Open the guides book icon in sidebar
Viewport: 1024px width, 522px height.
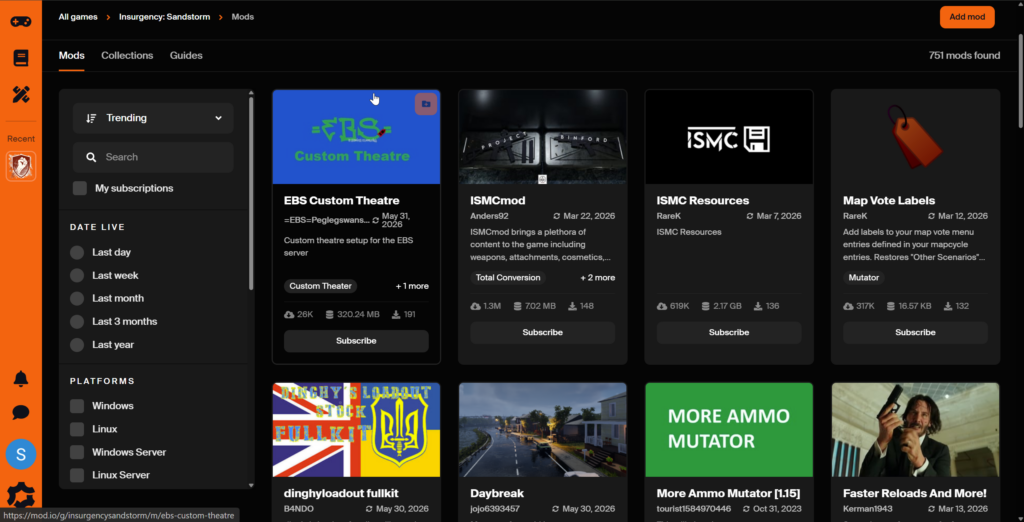pyautogui.click(x=21, y=57)
